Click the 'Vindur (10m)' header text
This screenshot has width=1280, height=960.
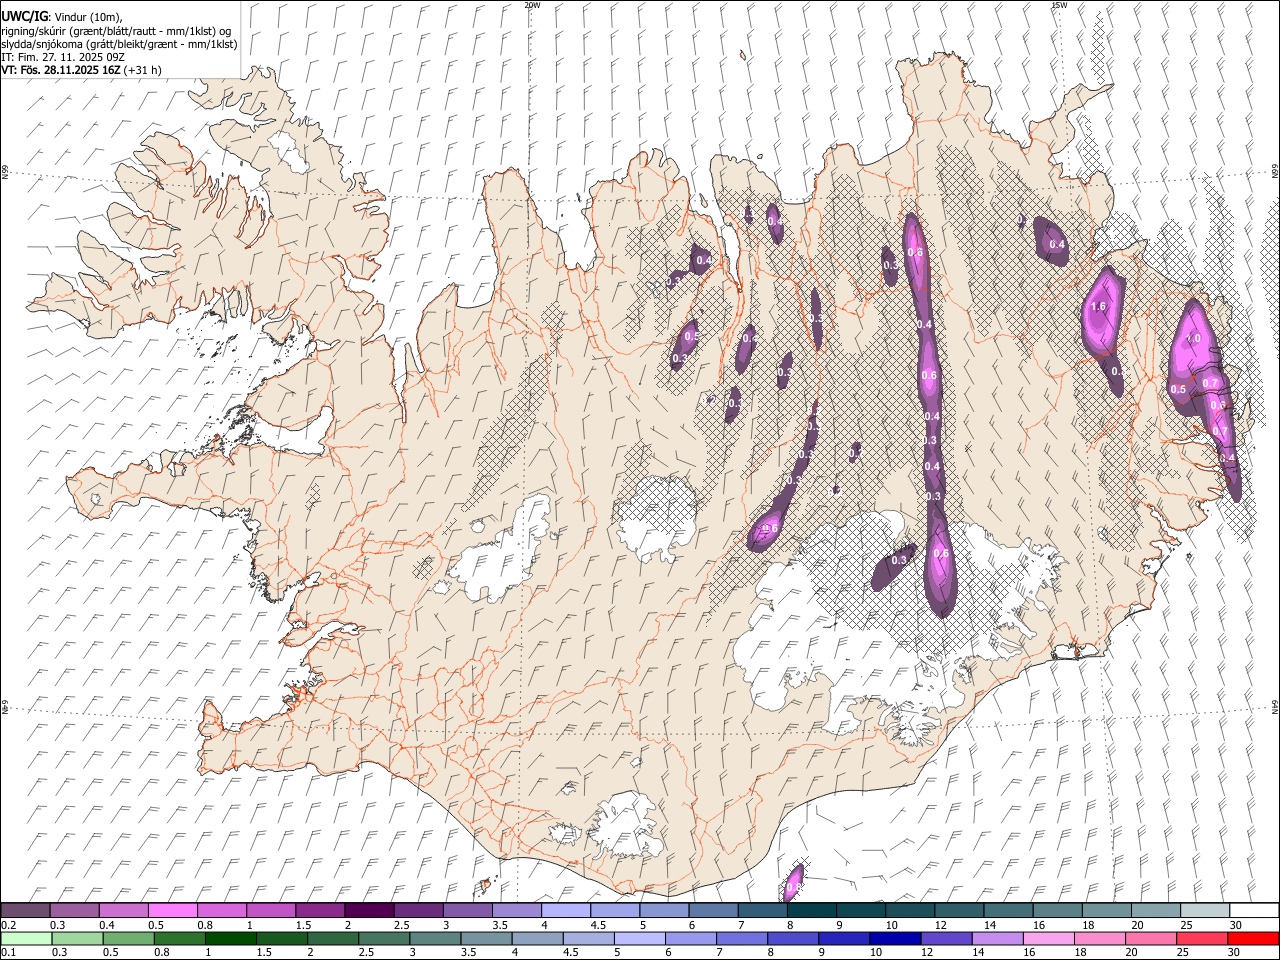[x=86, y=18]
